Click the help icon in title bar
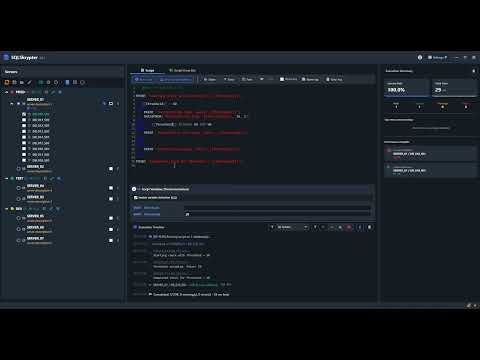This screenshot has height=360, width=480. coord(420,57)
